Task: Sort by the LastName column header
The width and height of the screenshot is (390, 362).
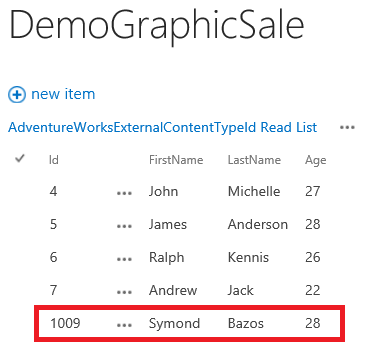Action: [x=254, y=160]
